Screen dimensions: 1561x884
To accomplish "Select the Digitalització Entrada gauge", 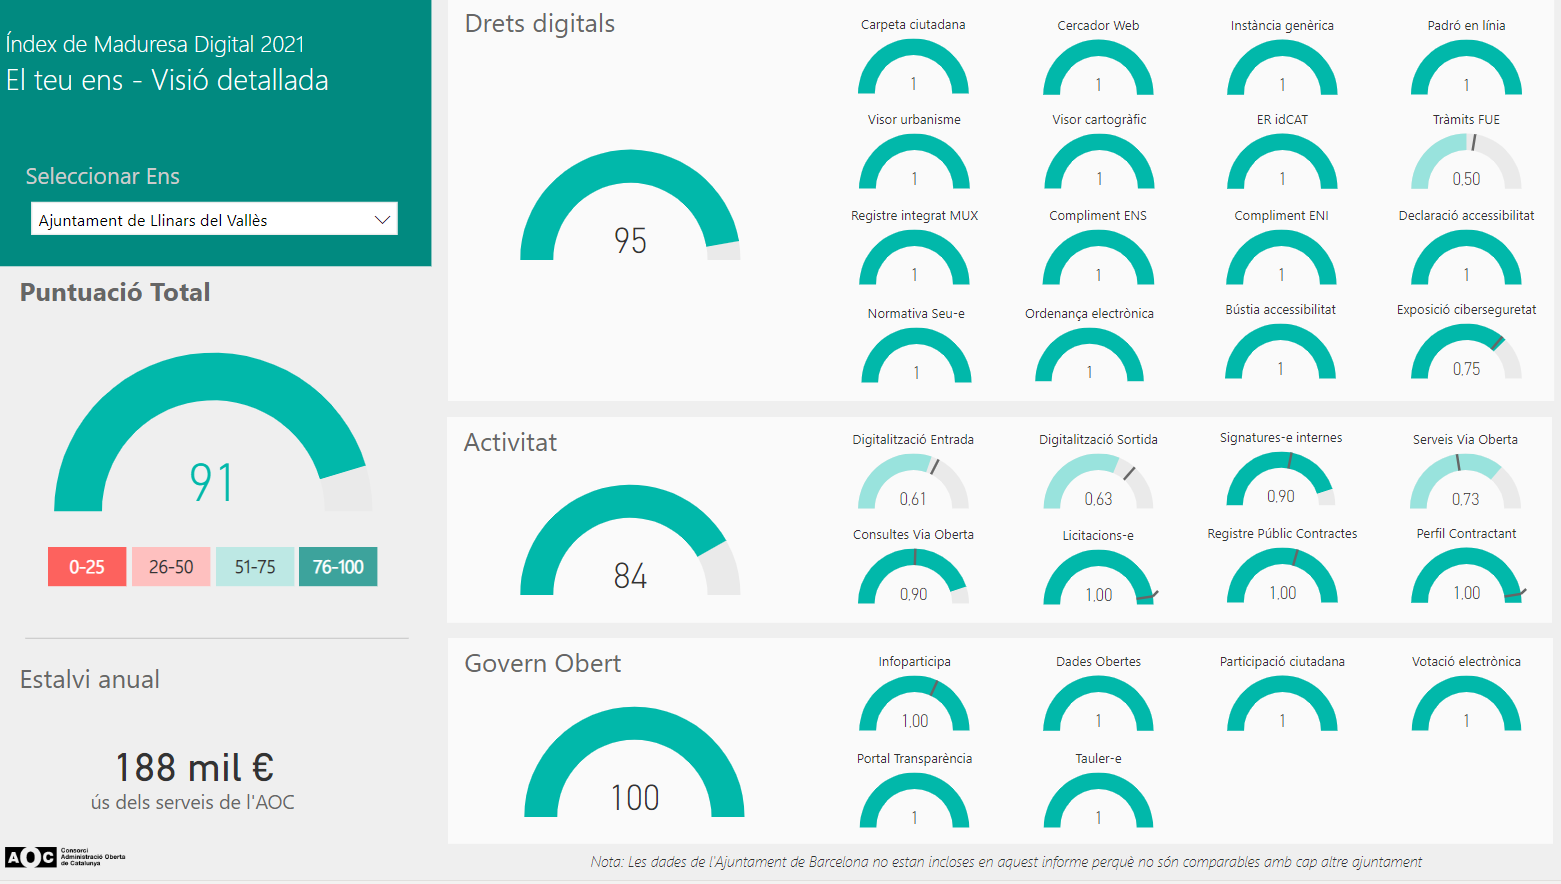I will 913,484.
